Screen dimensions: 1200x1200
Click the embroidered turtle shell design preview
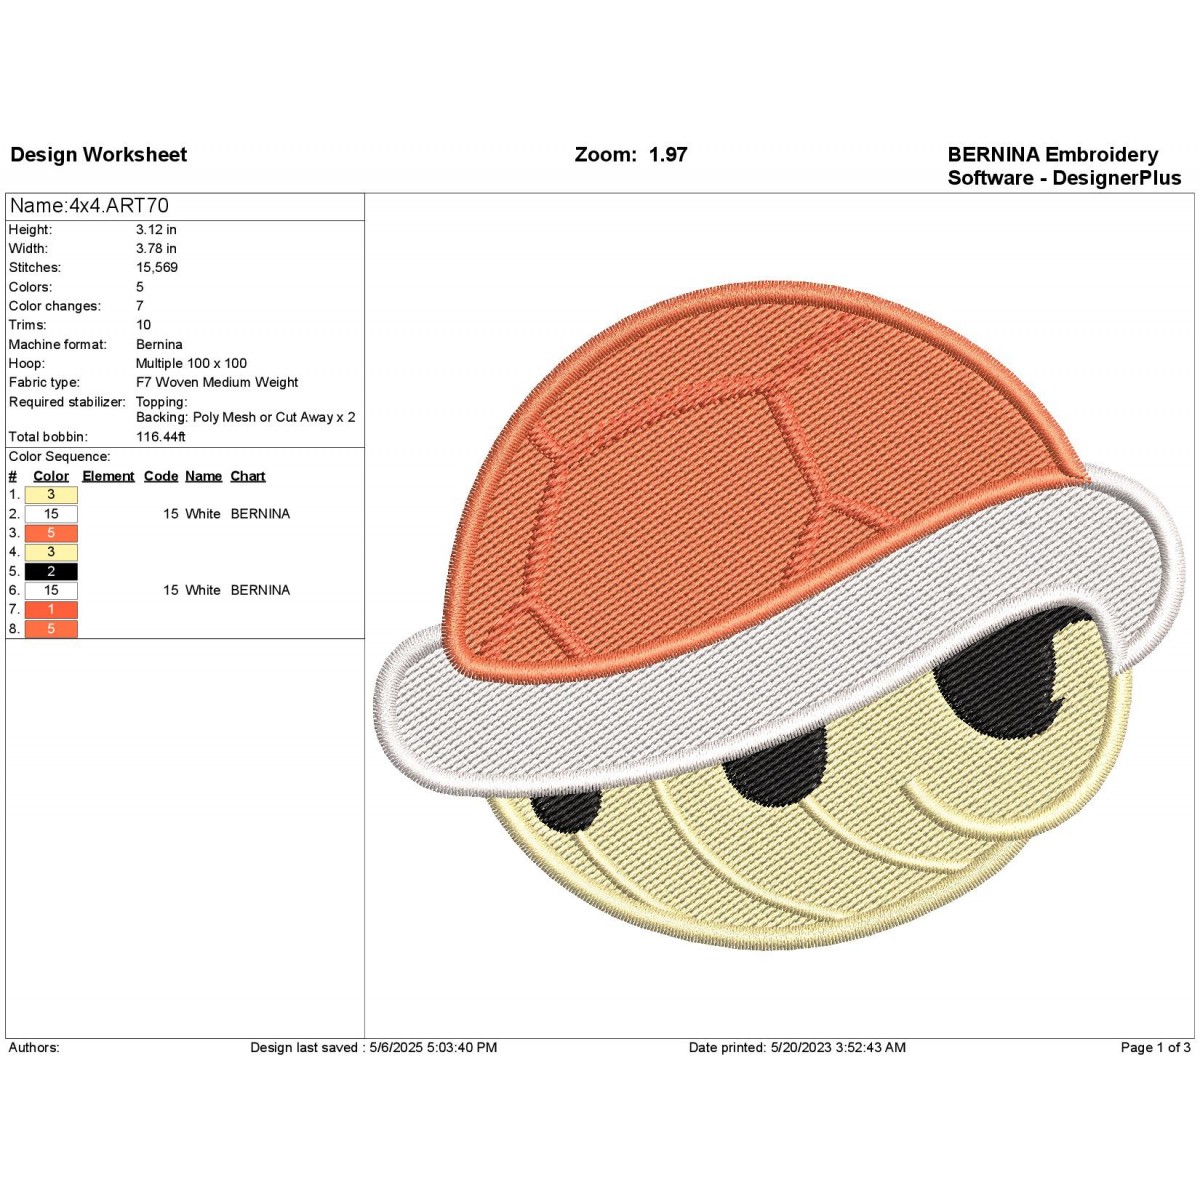[x=778, y=615]
